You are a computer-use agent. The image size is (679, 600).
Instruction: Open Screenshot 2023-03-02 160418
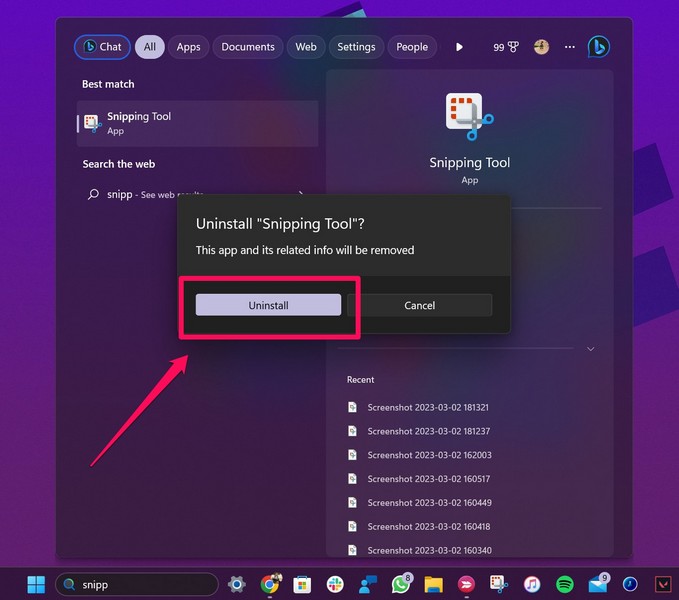(429, 526)
